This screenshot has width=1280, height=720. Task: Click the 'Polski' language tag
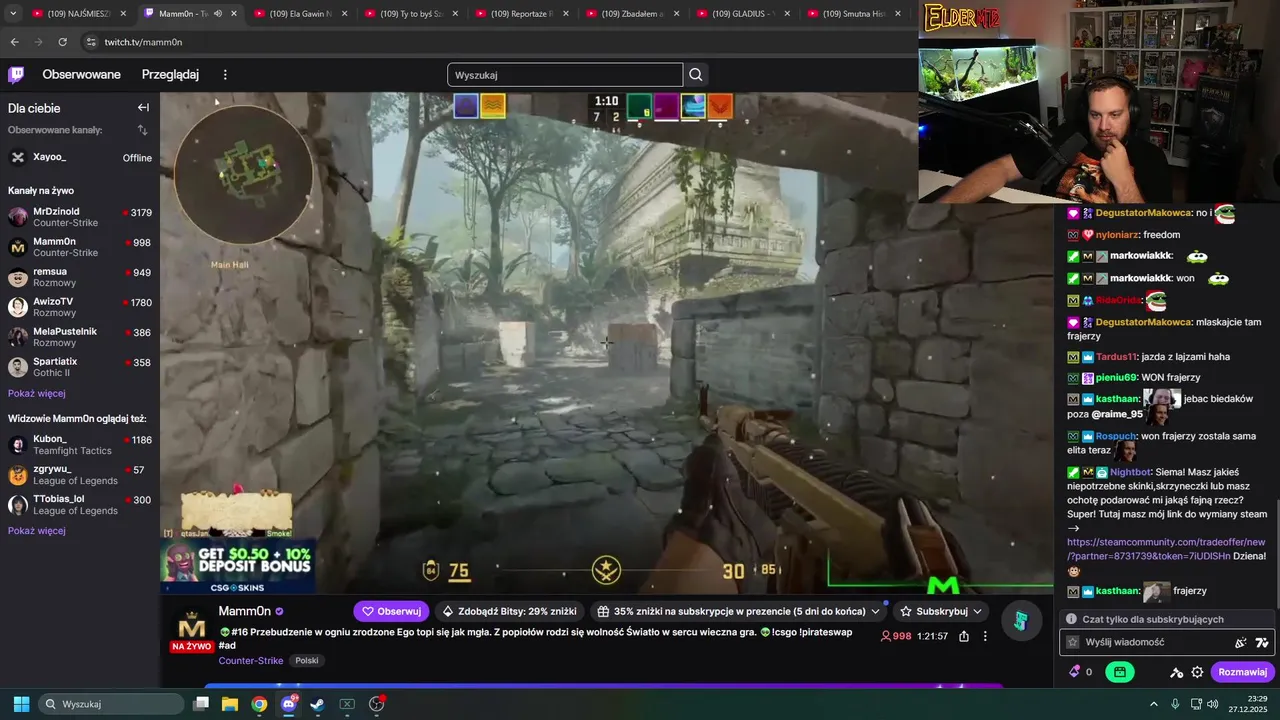point(306,661)
